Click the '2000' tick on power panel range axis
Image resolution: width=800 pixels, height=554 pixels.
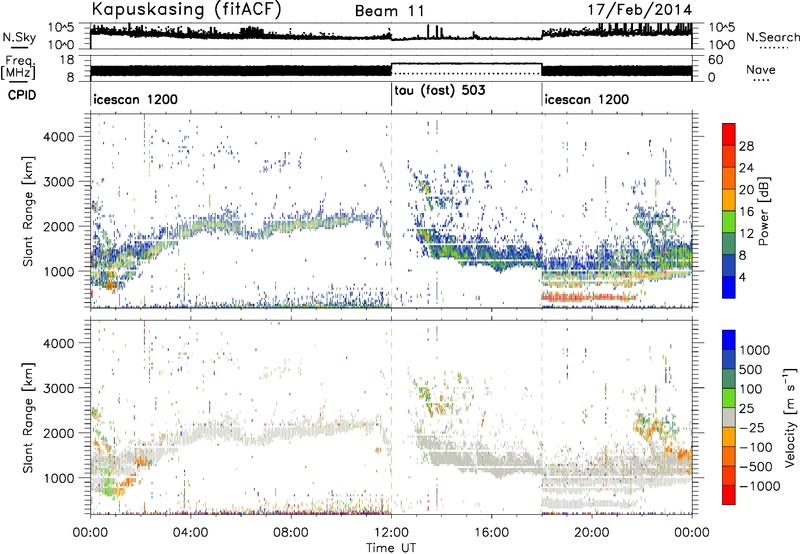click(58, 226)
